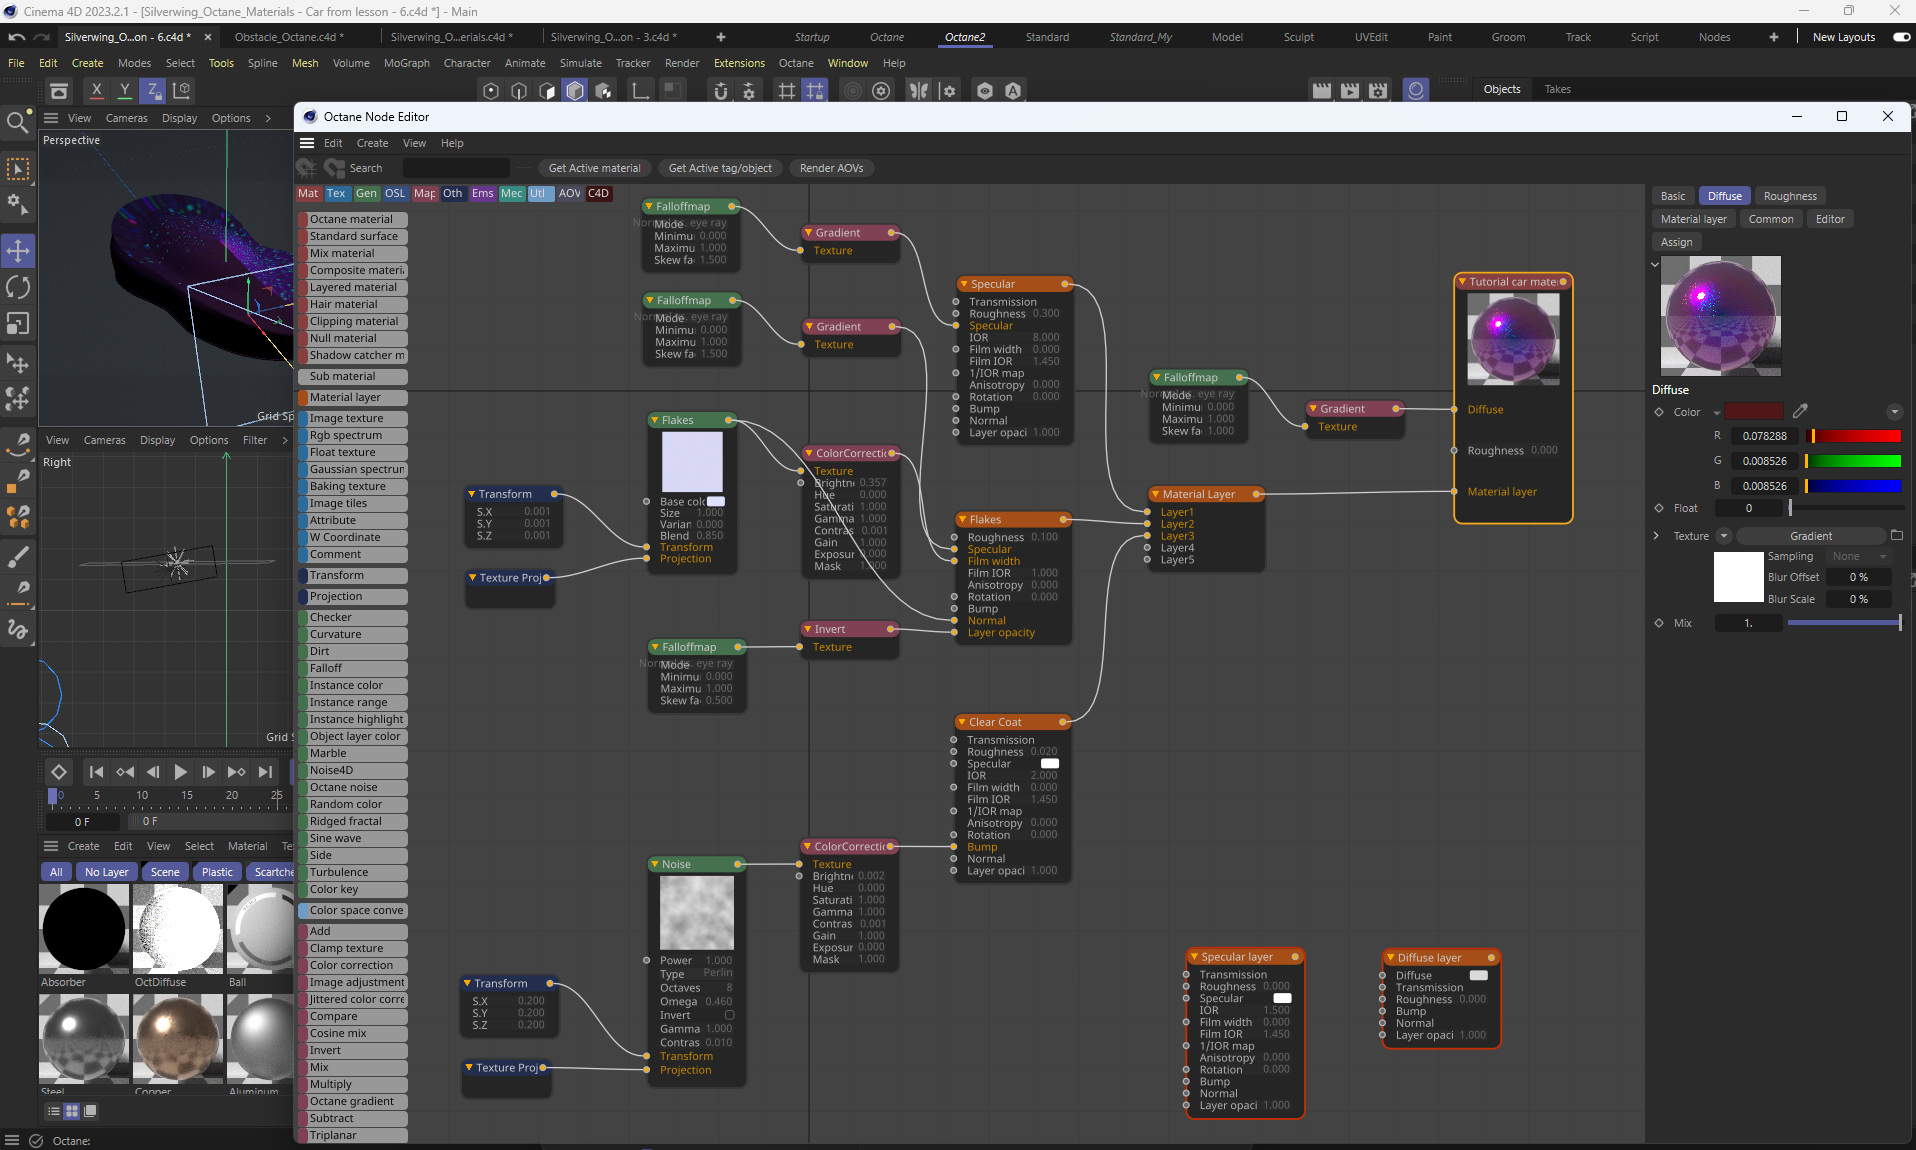Go to the timeline start frame
1916x1150 pixels.
(96, 772)
